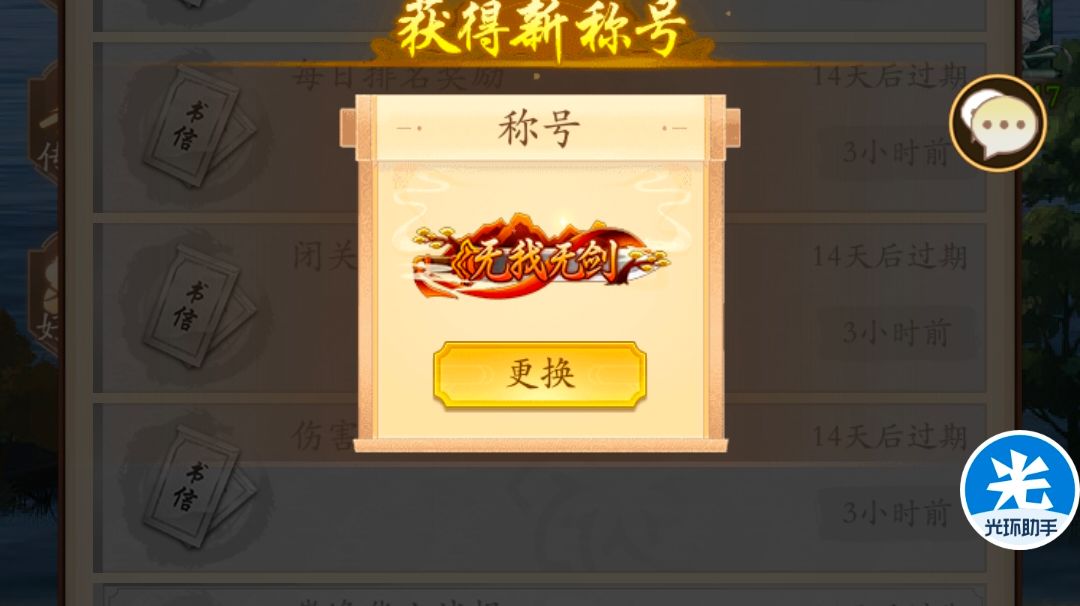Click the first 3小时前 timestamp
Screen dimensions: 1080x606
click(x=896, y=153)
